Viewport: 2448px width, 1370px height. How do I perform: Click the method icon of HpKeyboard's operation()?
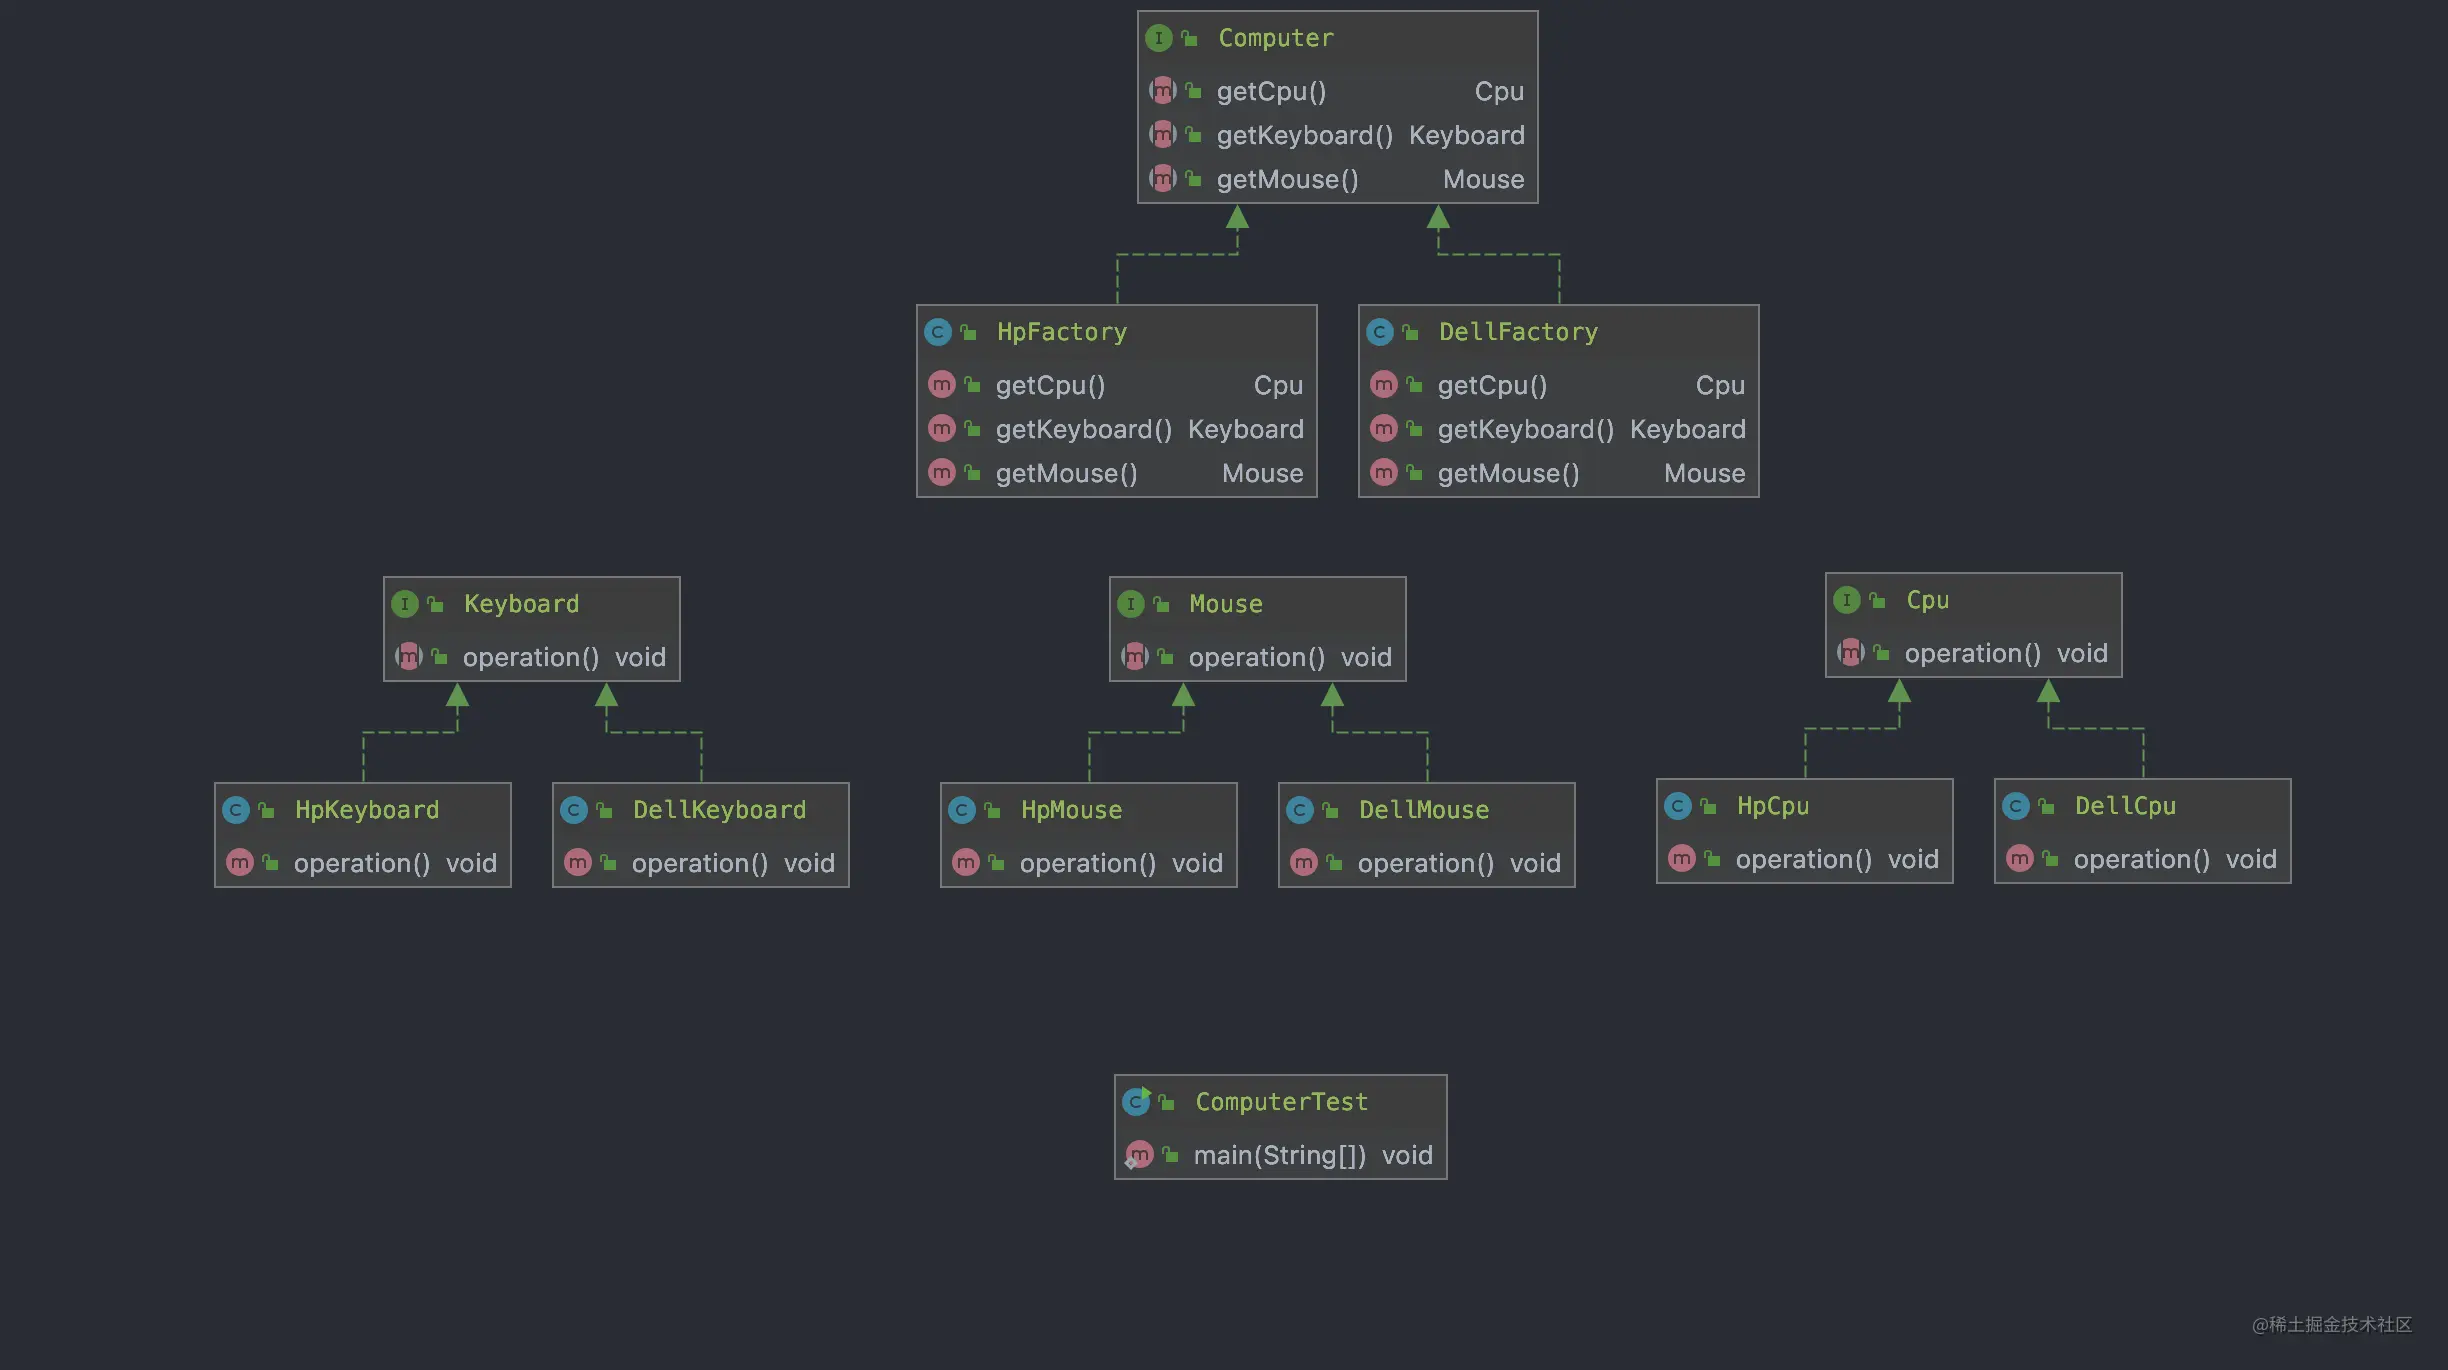click(240, 863)
